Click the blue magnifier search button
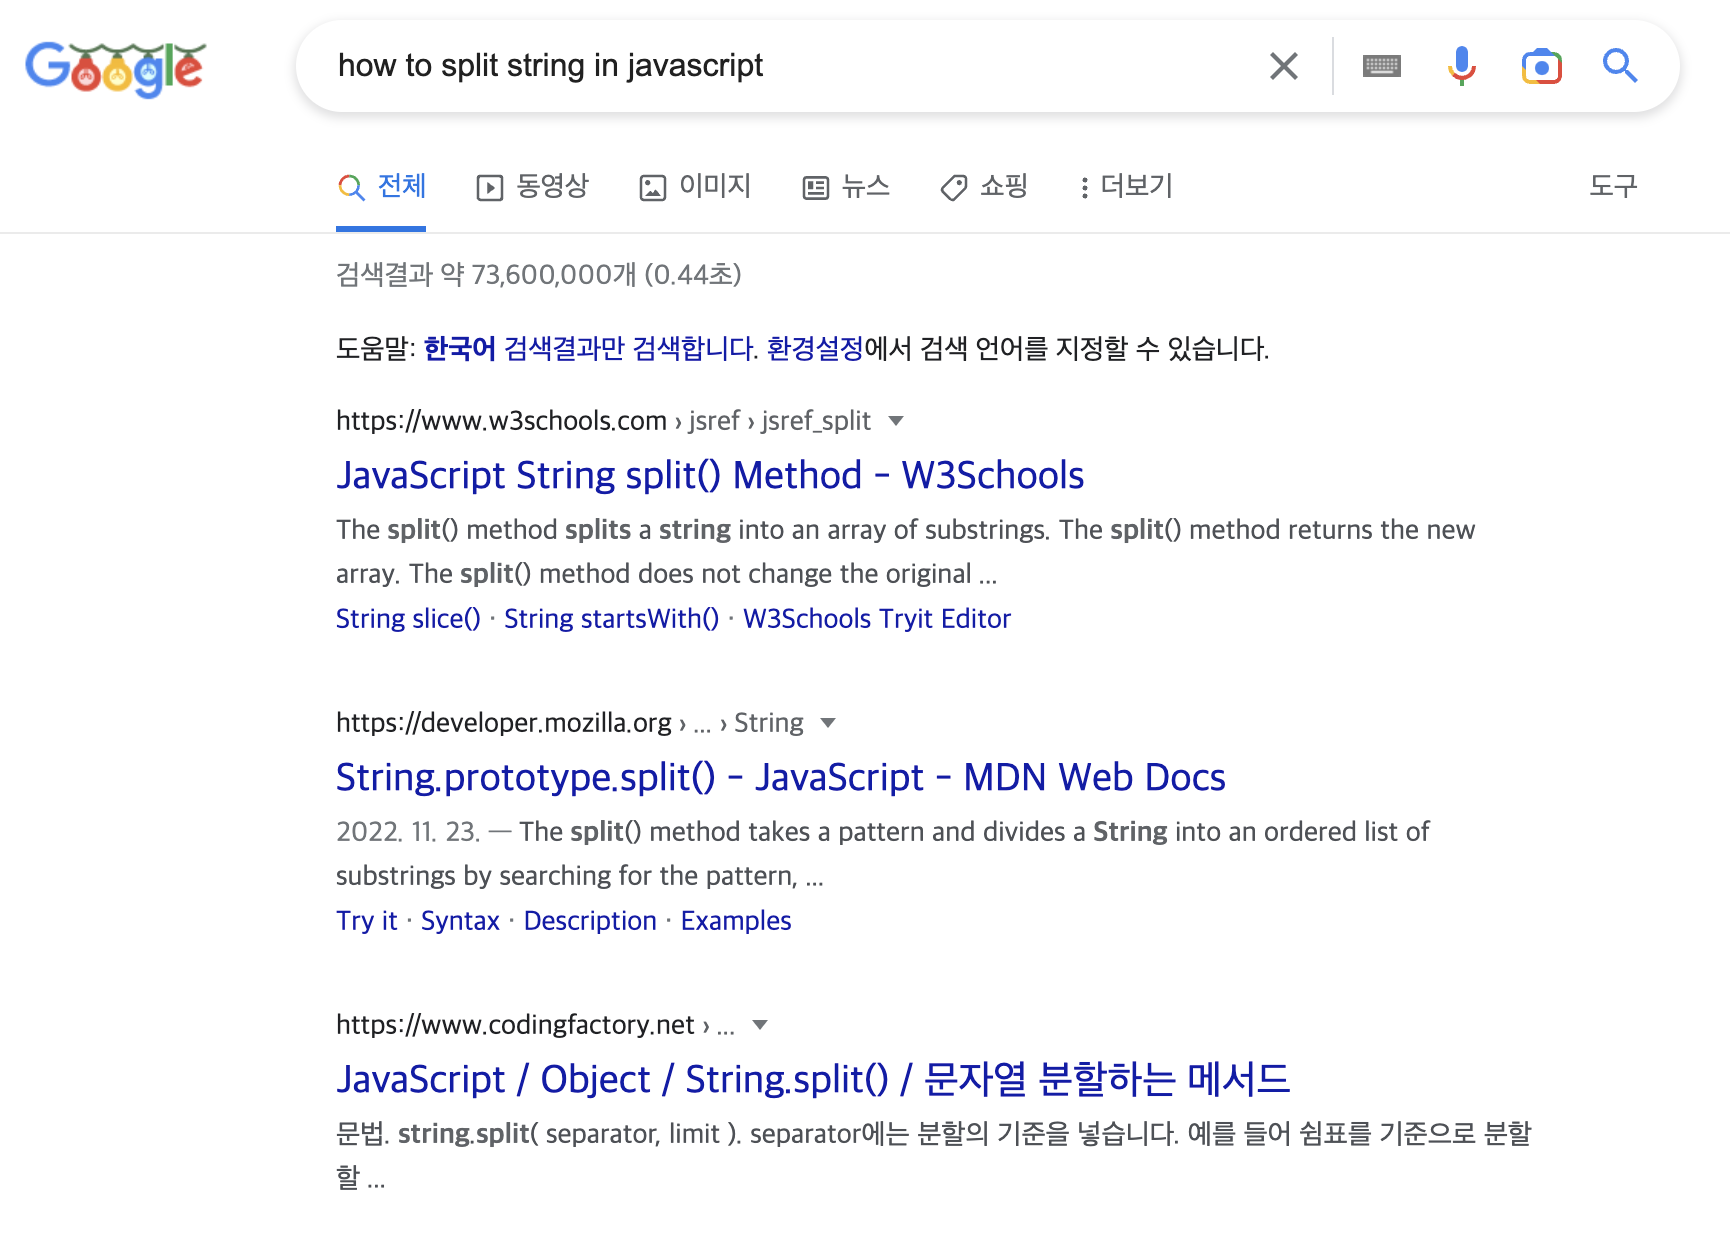 1620,66
